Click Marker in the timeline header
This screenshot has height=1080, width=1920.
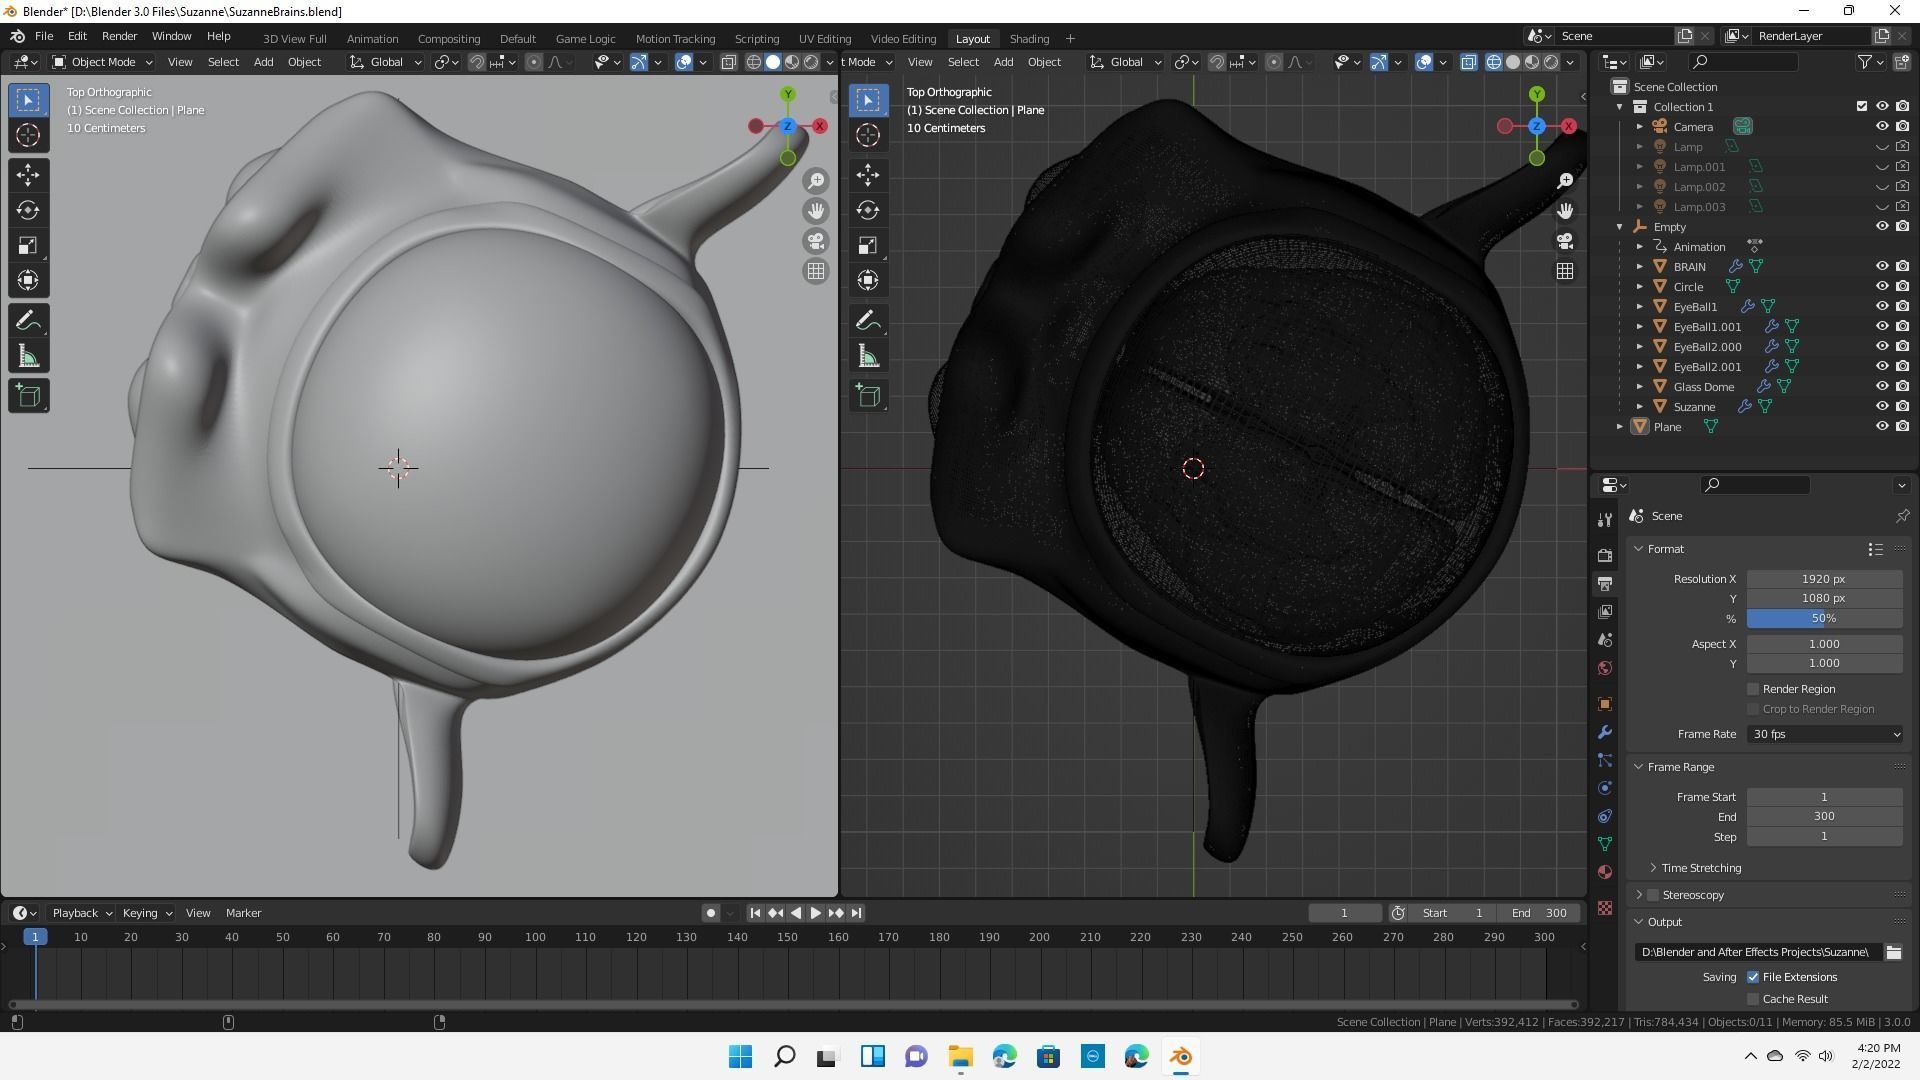click(x=243, y=913)
